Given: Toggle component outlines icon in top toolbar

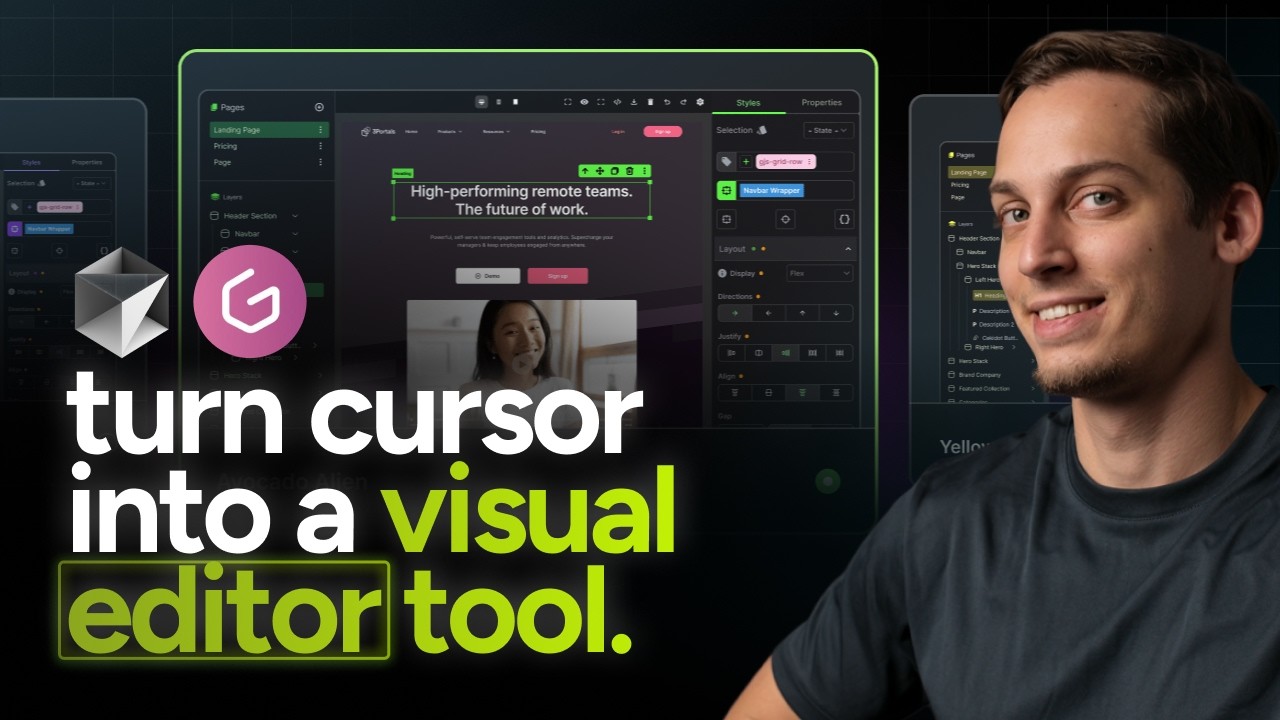Looking at the screenshot, I should (x=568, y=102).
